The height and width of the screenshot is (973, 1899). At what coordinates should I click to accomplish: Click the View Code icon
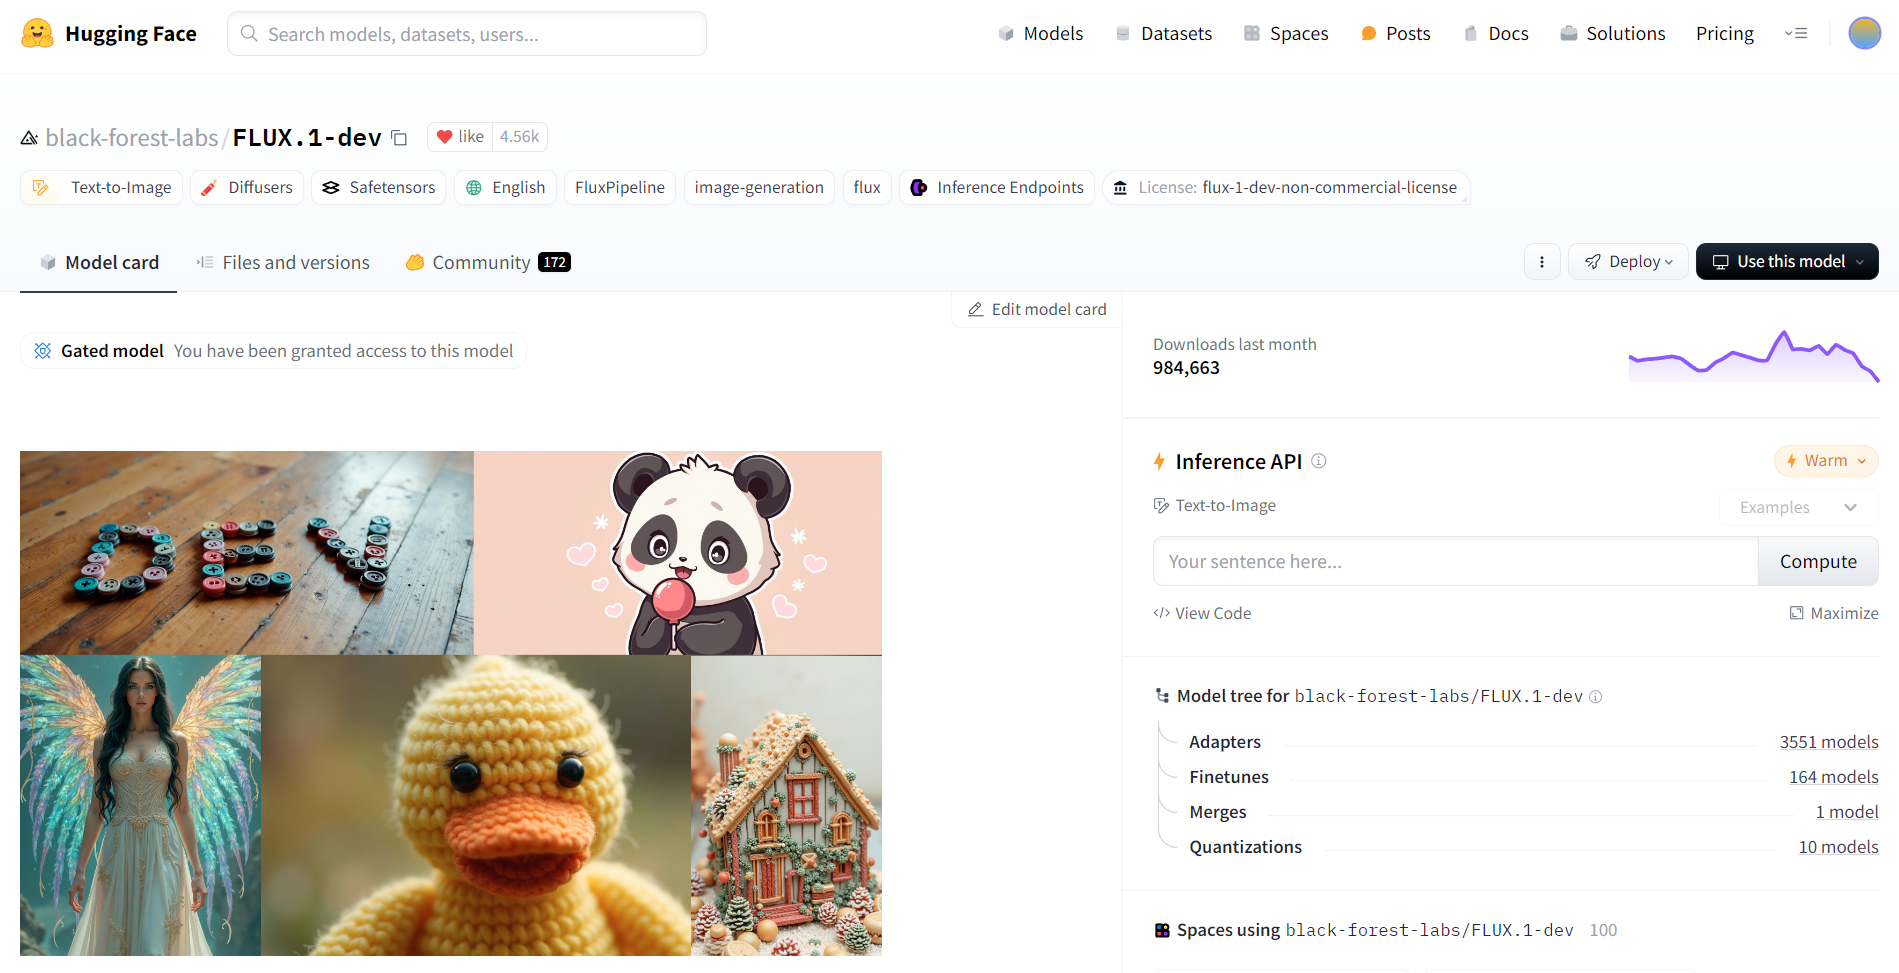tap(1161, 613)
